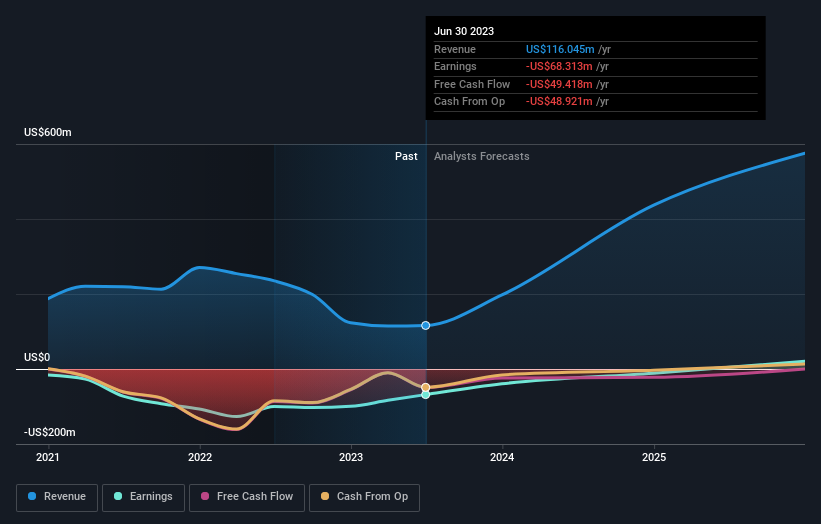
Task: Select the 2021 x-axis label
Action: (x=48, y=458)
